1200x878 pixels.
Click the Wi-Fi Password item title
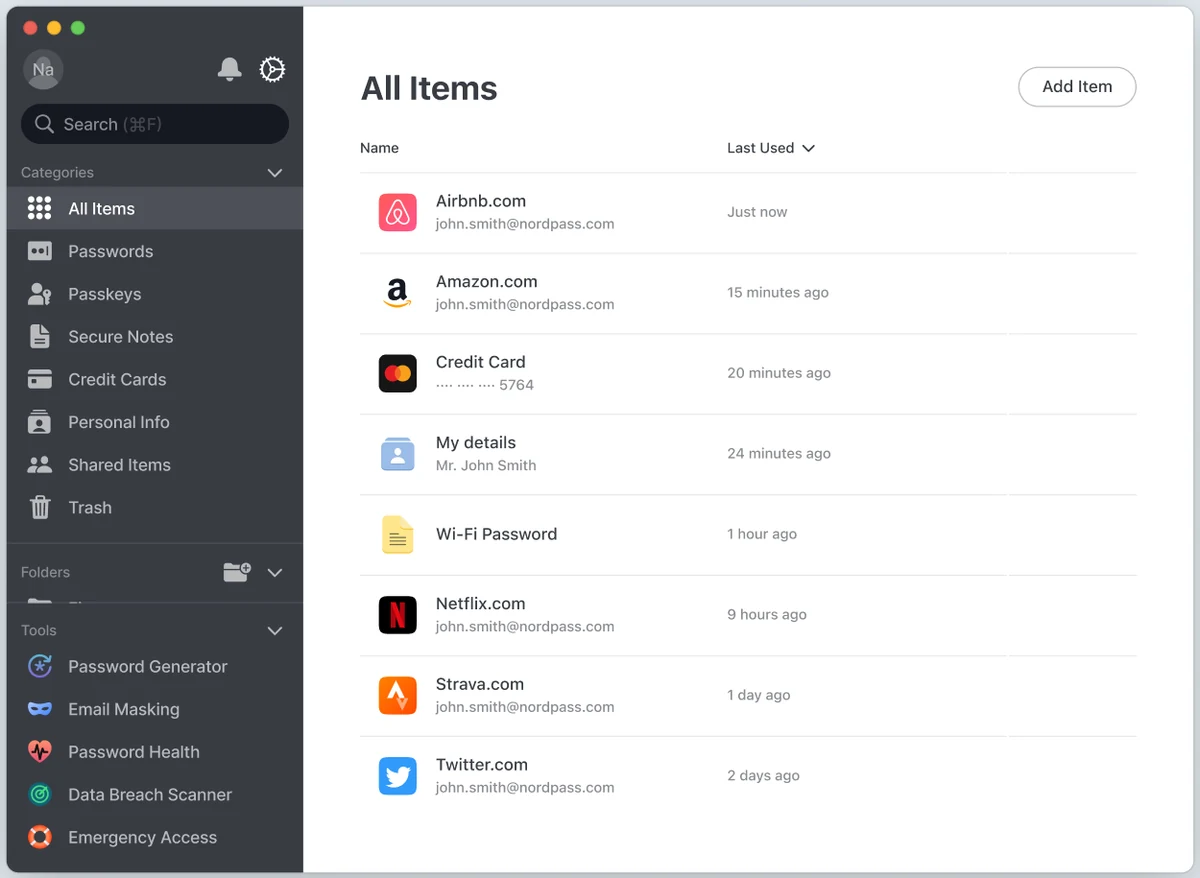(x=496, y=534)
